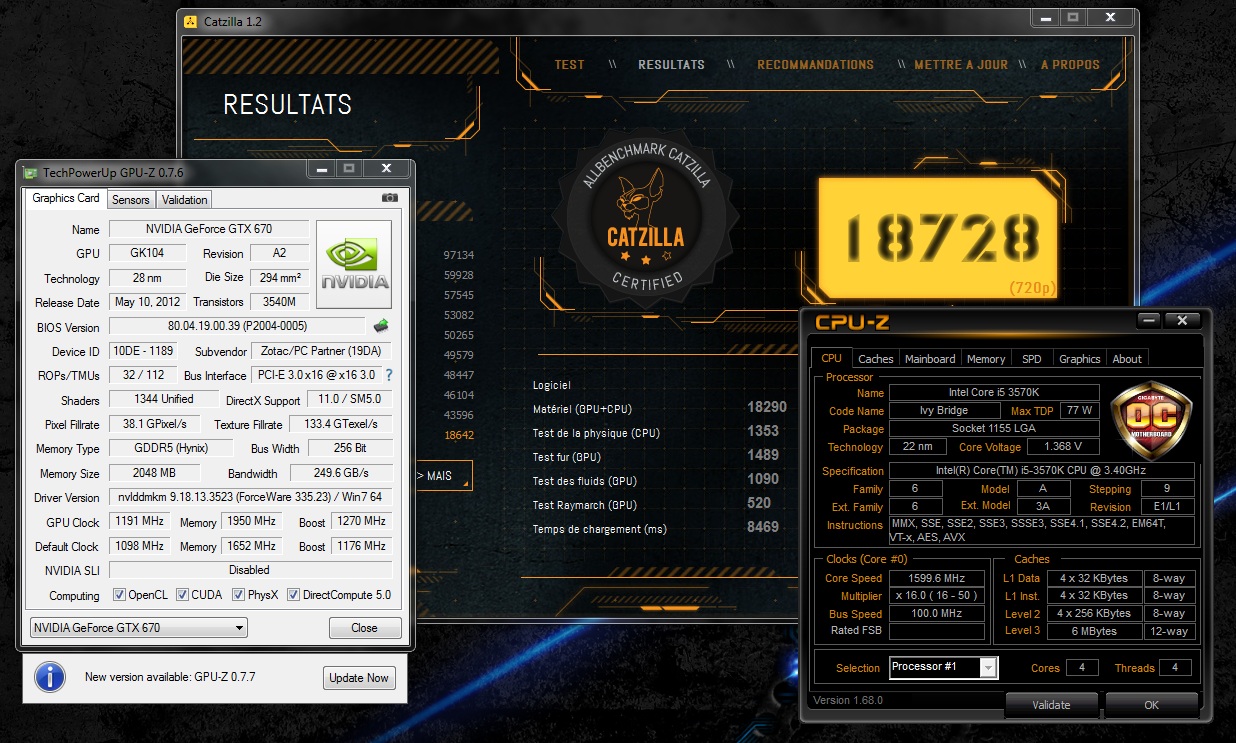Open RECOMMANDATIONS in Catzilla
The image size is (1236, 743).
tap(816, 65)
